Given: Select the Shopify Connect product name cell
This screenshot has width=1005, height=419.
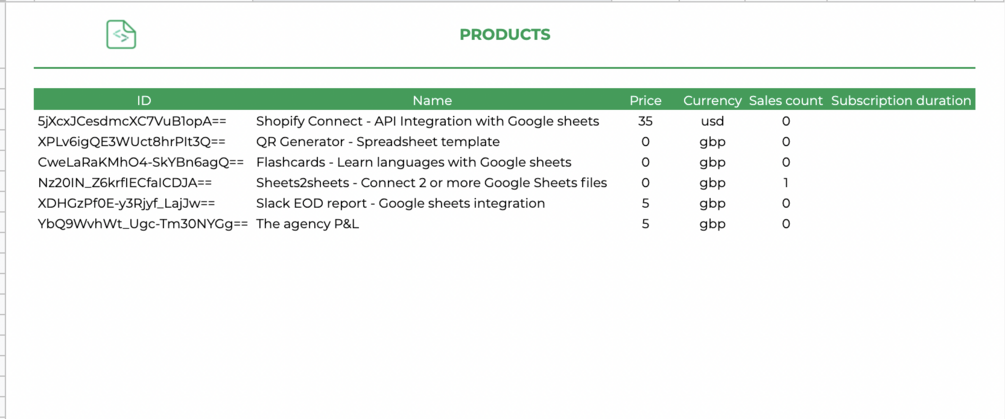Looking at the screenshot, I should click(427, 121).
